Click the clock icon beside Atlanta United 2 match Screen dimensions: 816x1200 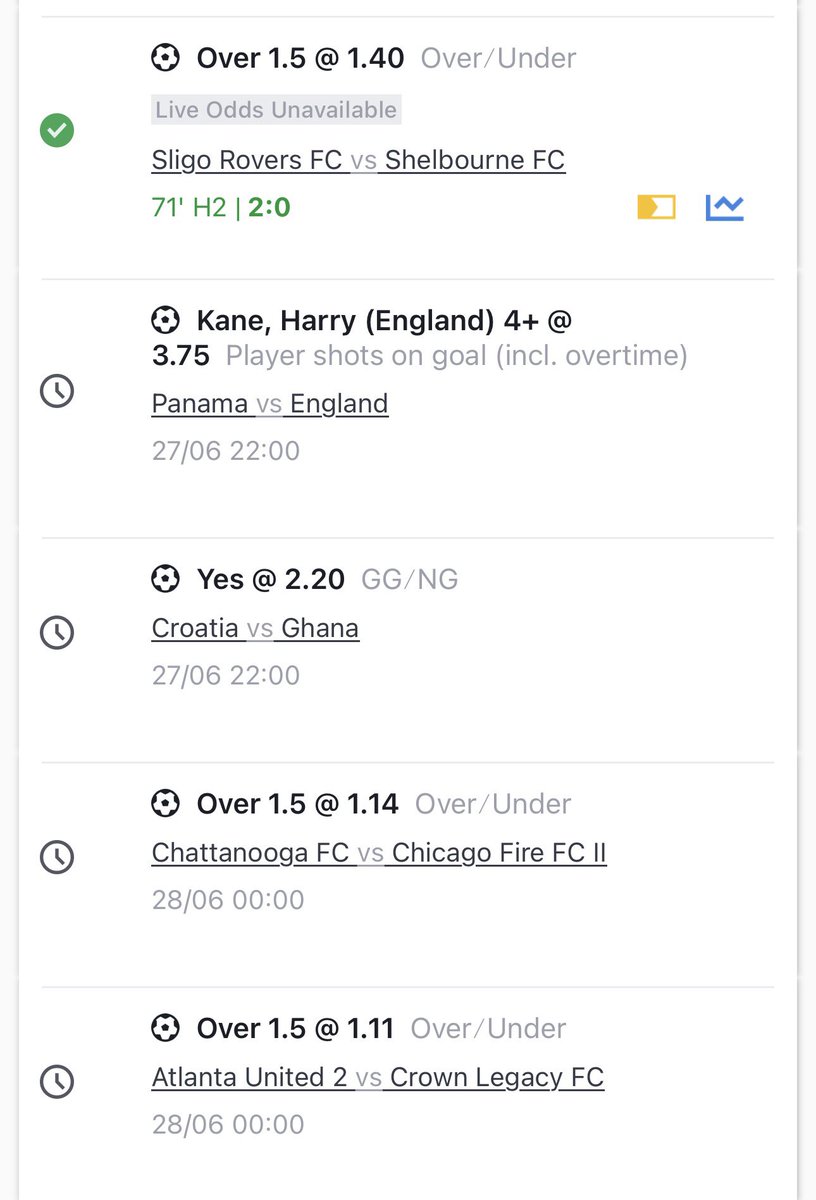pyautogui.click(x=57, y=1081)
